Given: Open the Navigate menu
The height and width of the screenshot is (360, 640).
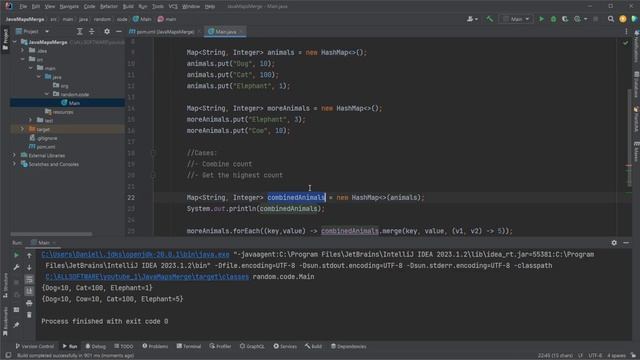Looking at the screenshot, I should point(69,7).
